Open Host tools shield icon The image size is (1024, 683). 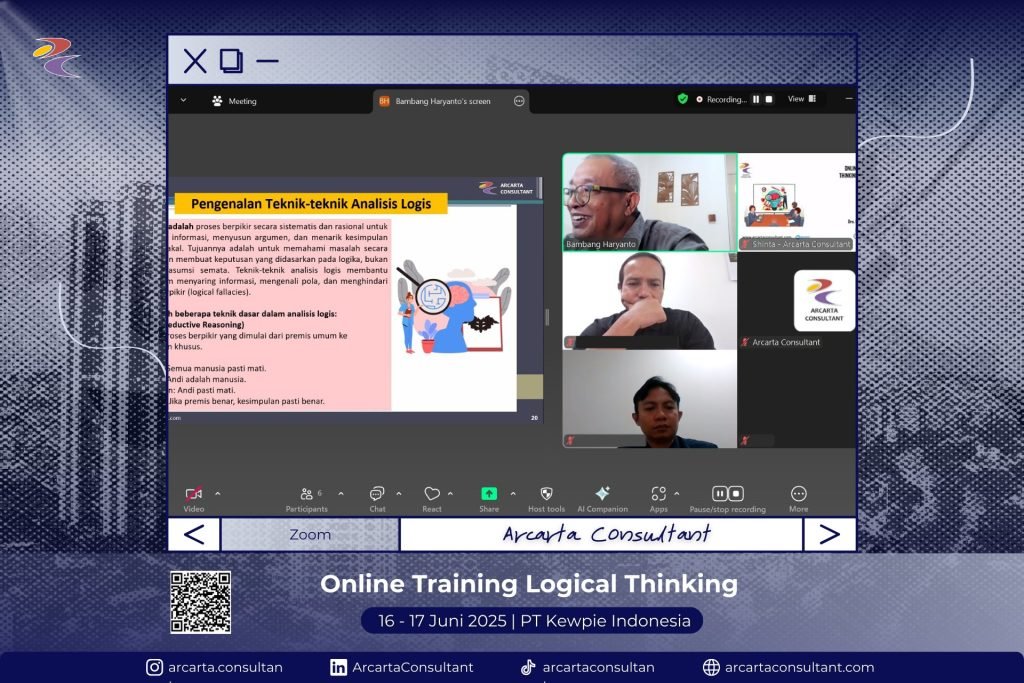click(546, 494)
